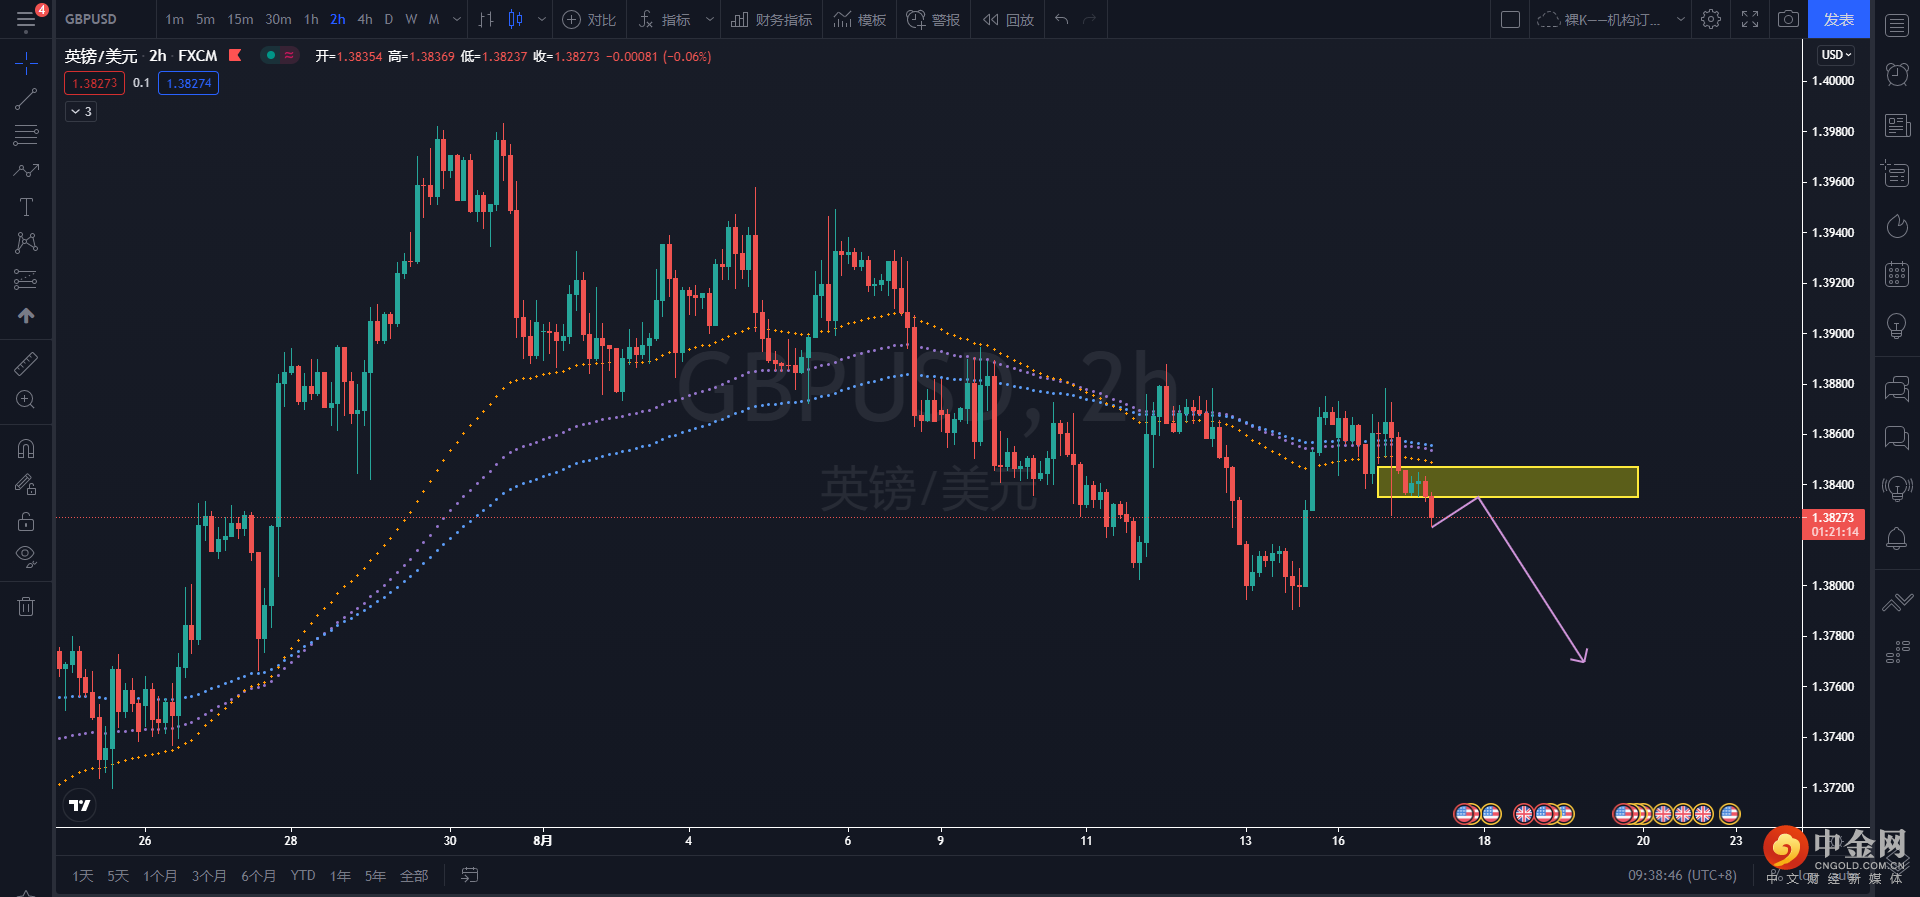Image resolution: width=1920 pixels, height=897 pixels.
Task: Expand the time interval dropdown arrow
Action: point(457,20)
